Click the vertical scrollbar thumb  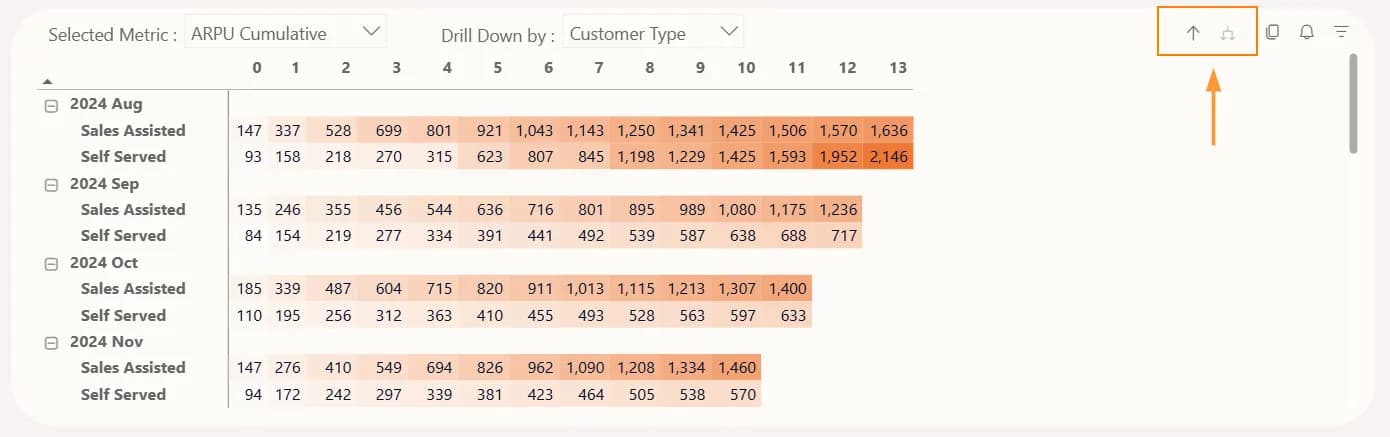pos(1353,104)
